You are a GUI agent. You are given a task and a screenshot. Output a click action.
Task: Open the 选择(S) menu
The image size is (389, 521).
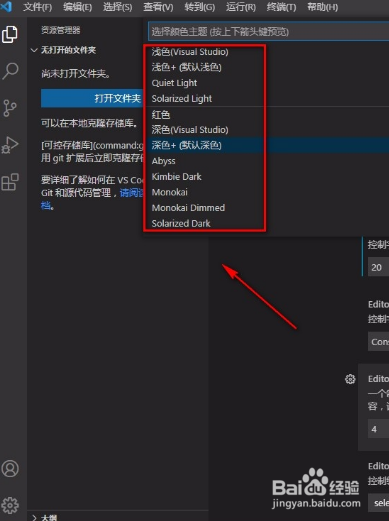[117, 7]
